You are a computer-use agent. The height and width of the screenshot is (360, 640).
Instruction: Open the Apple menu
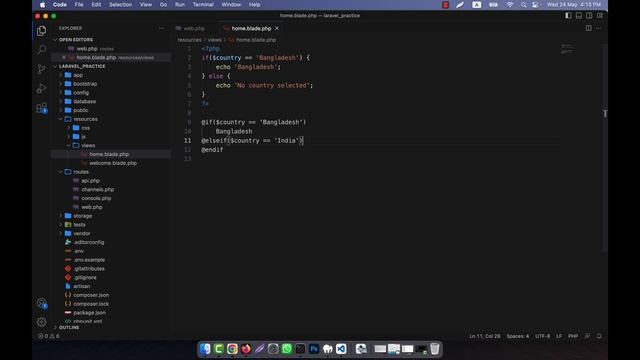tap(42, 5)
